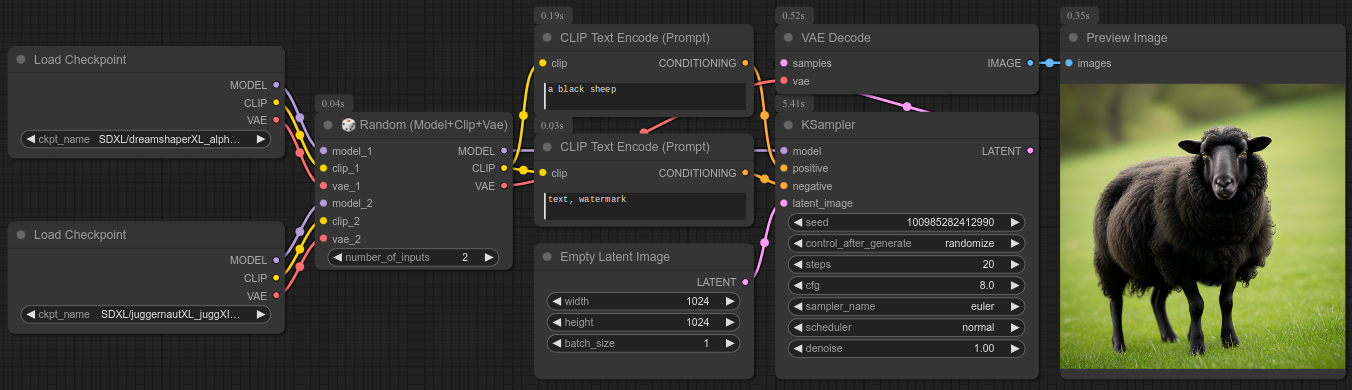
Task: Click the Random node's MODEL output dot
Action: coord(504,151)
